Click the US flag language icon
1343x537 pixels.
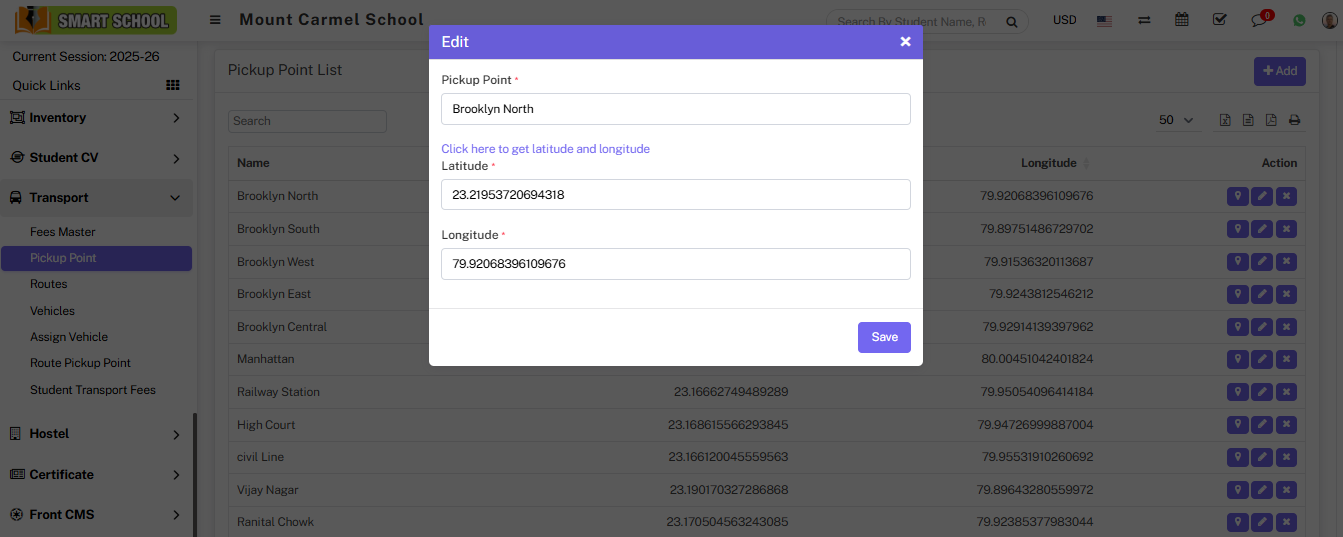(1105, 20)
